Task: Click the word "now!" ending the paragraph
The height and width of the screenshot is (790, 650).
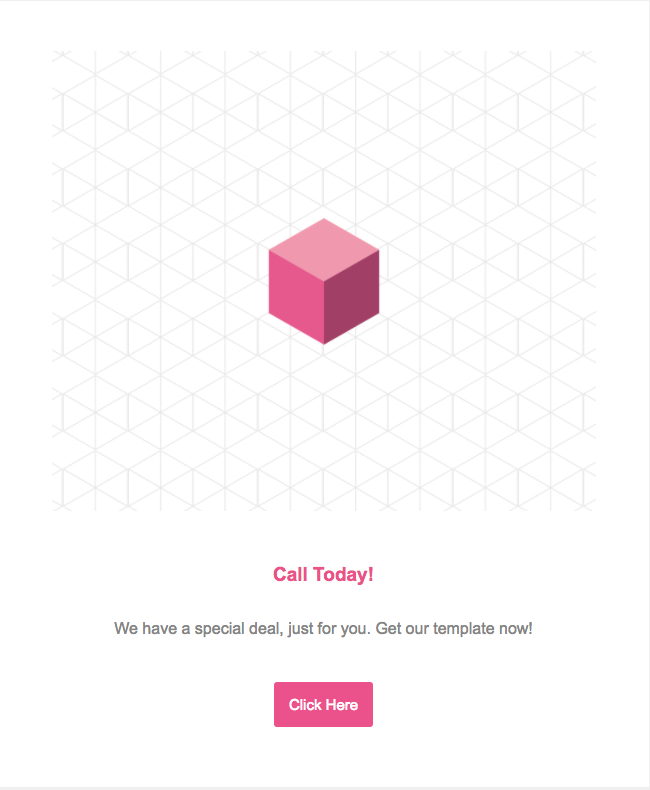Action: click(x=516, y=630)
